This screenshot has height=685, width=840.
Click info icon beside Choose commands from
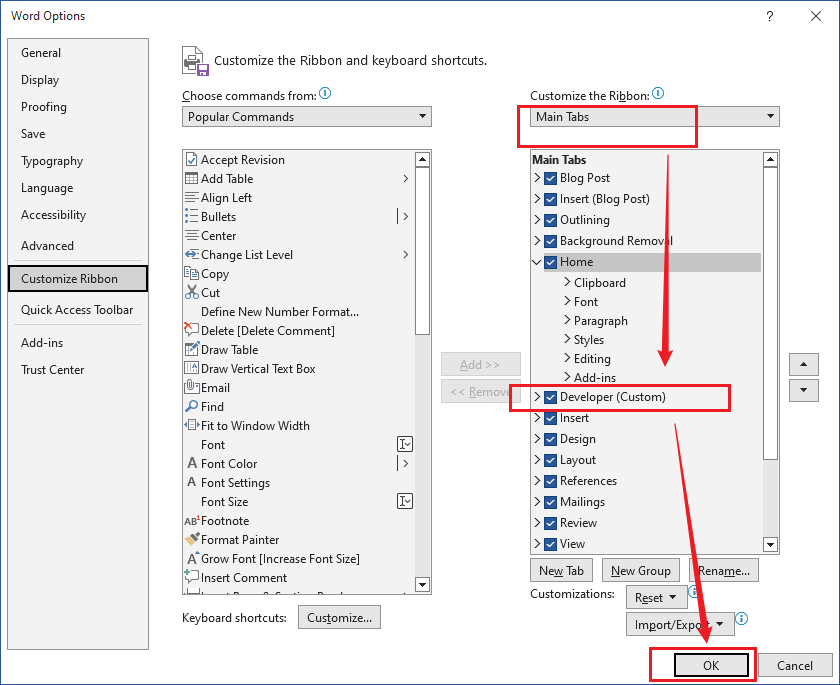(x=325, y=94)
